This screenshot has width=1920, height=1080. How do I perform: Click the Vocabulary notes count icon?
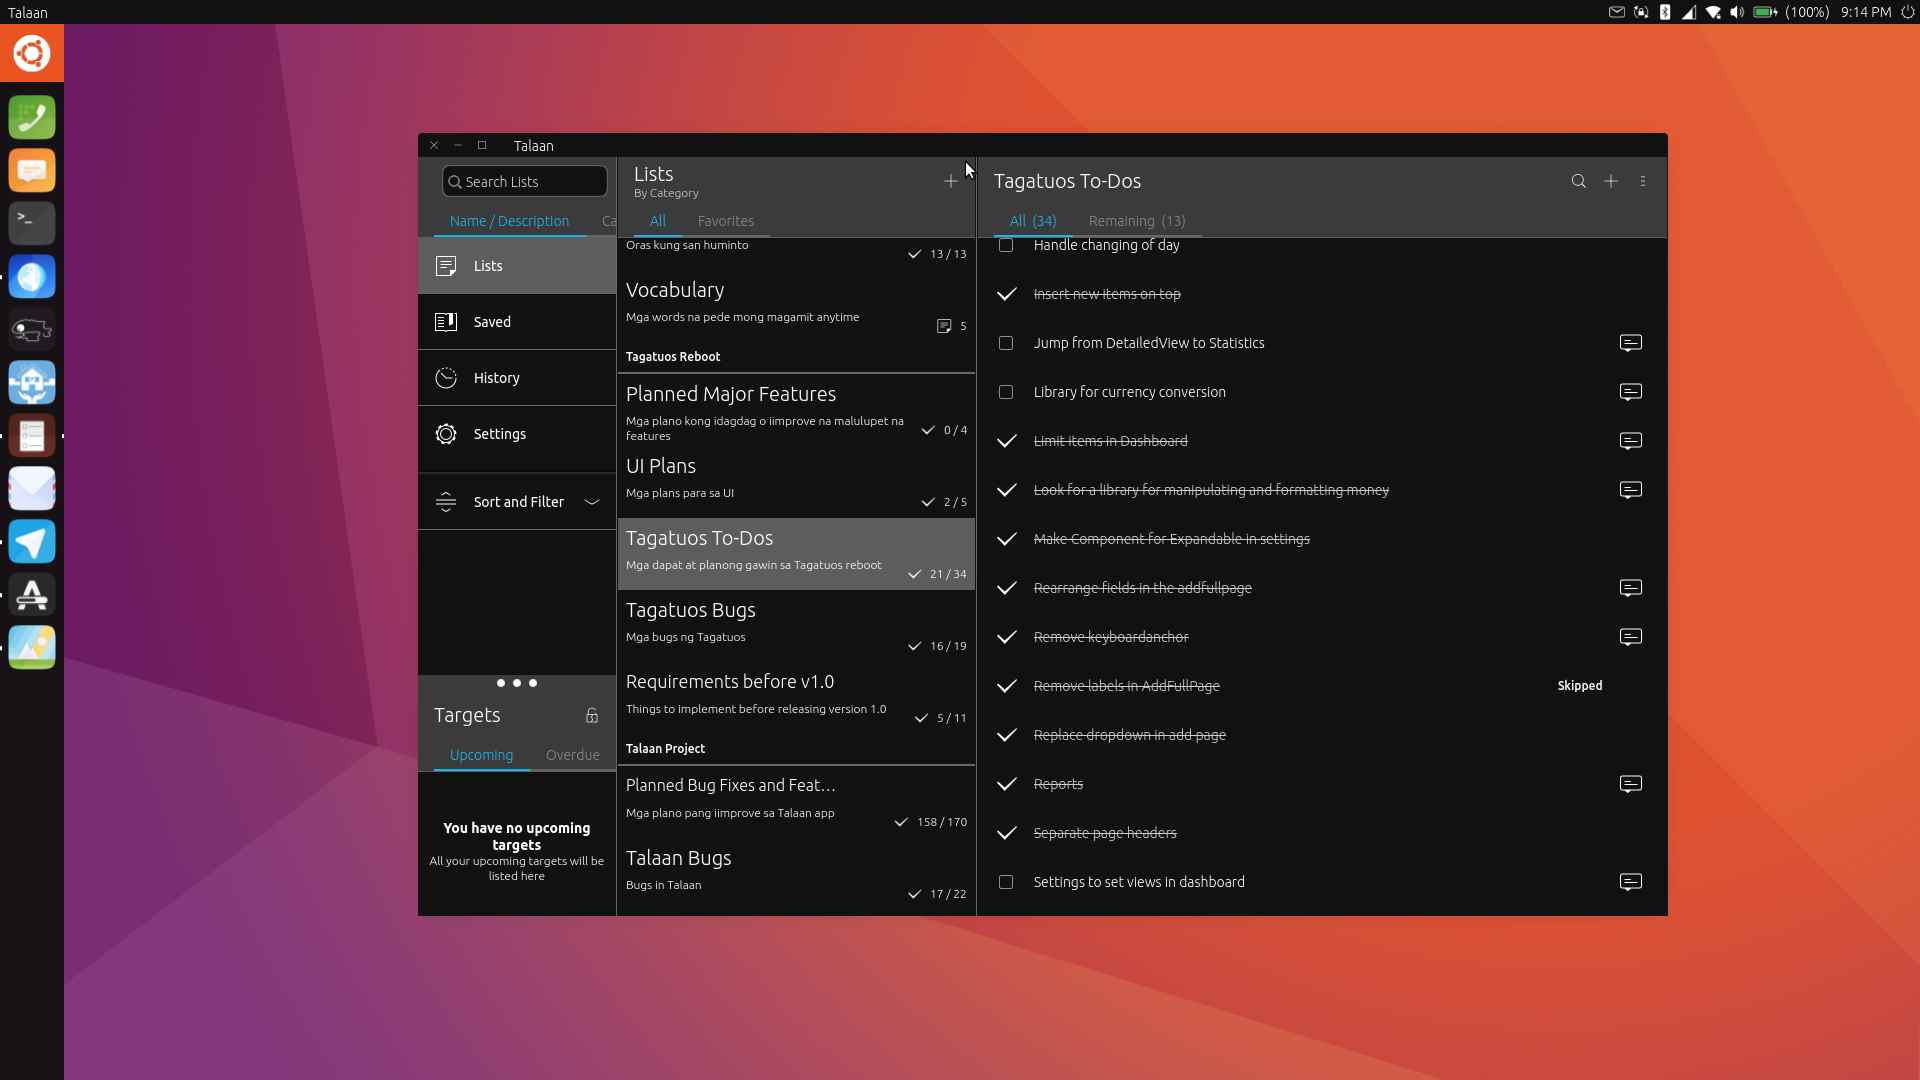(x=943, y=326)
